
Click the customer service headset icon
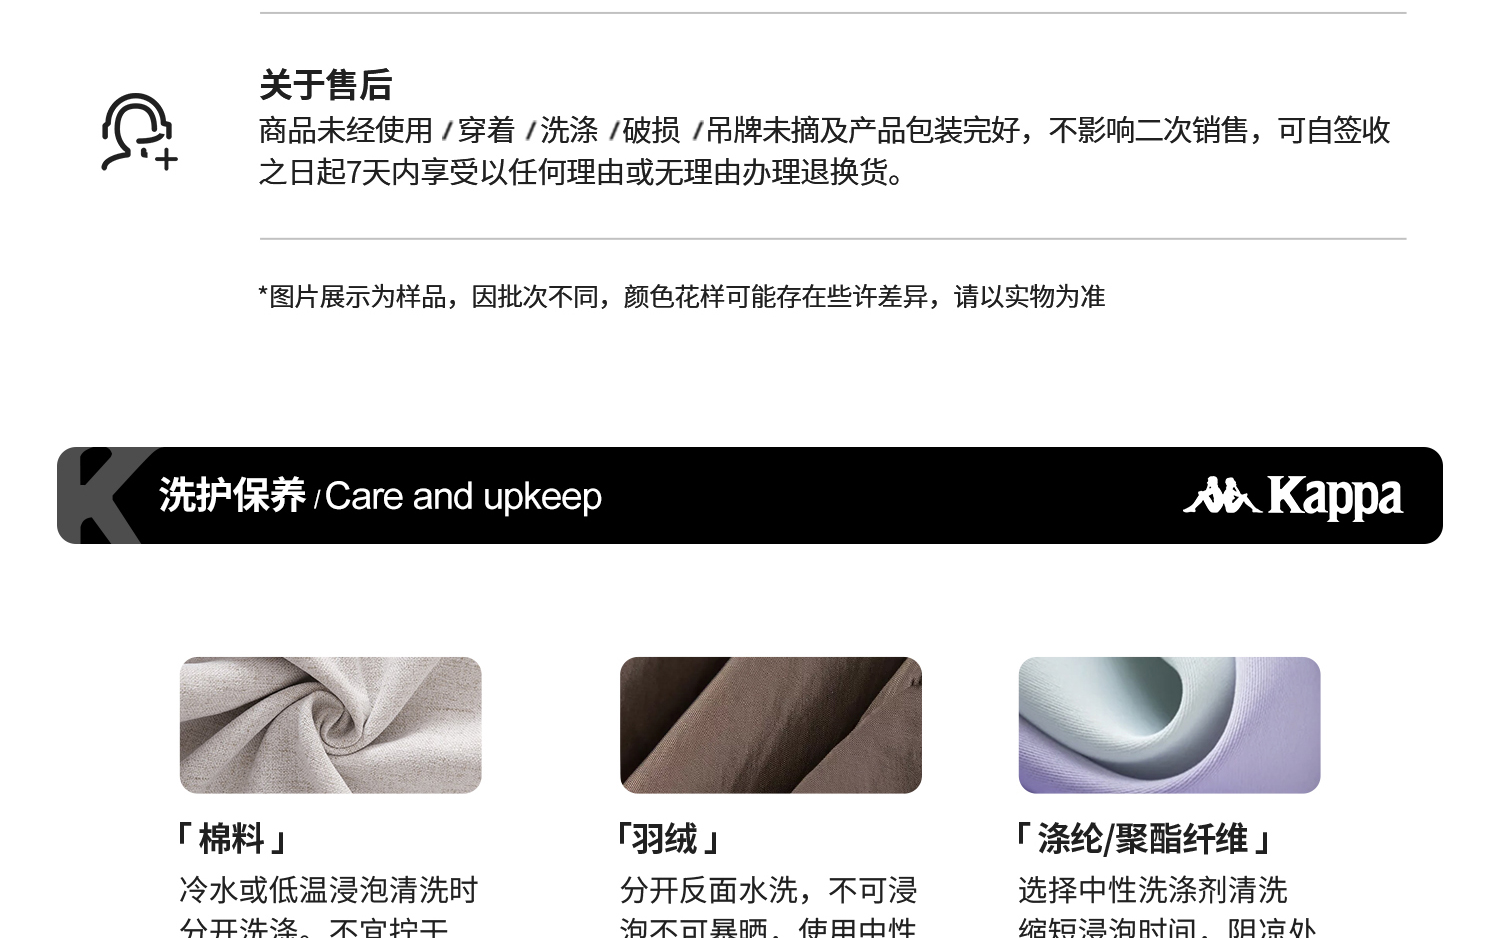pyautogui.click(x=139, y=132)
